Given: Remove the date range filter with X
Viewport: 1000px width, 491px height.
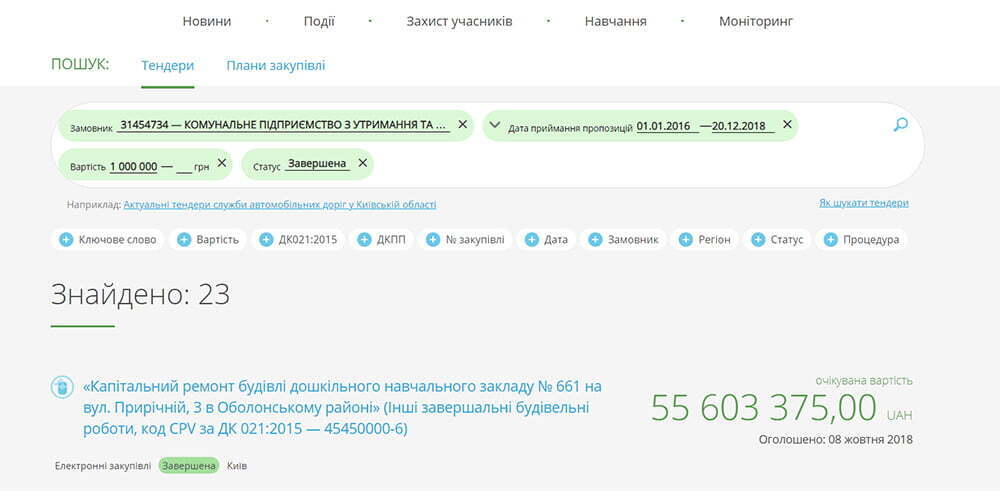Looking at the screenshot, I should [x=787, y=125].
